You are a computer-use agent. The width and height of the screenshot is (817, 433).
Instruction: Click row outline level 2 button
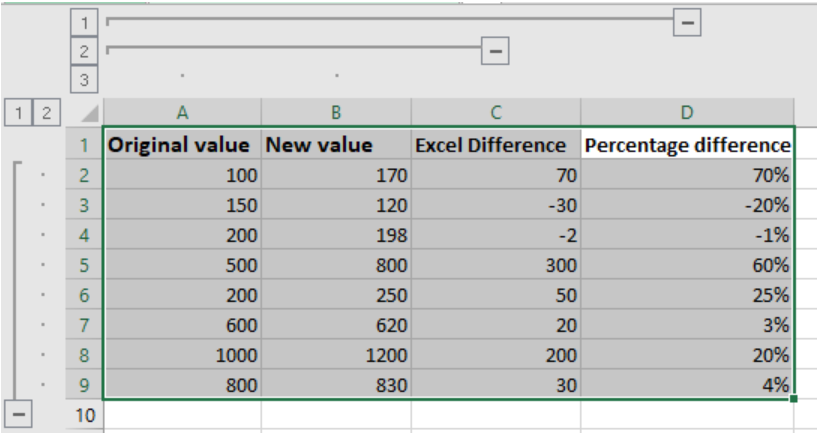(x=47, y=113)
